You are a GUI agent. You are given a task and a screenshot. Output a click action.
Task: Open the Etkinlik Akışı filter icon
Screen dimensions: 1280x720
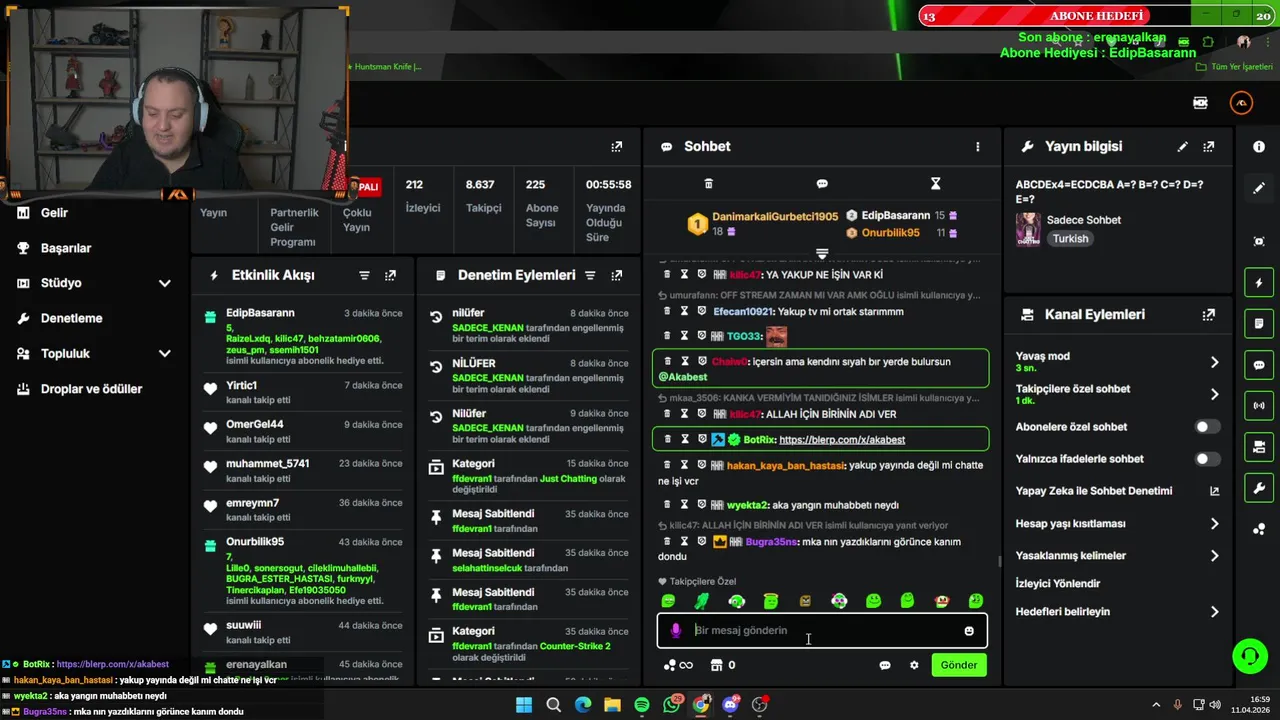coord(364,275)
